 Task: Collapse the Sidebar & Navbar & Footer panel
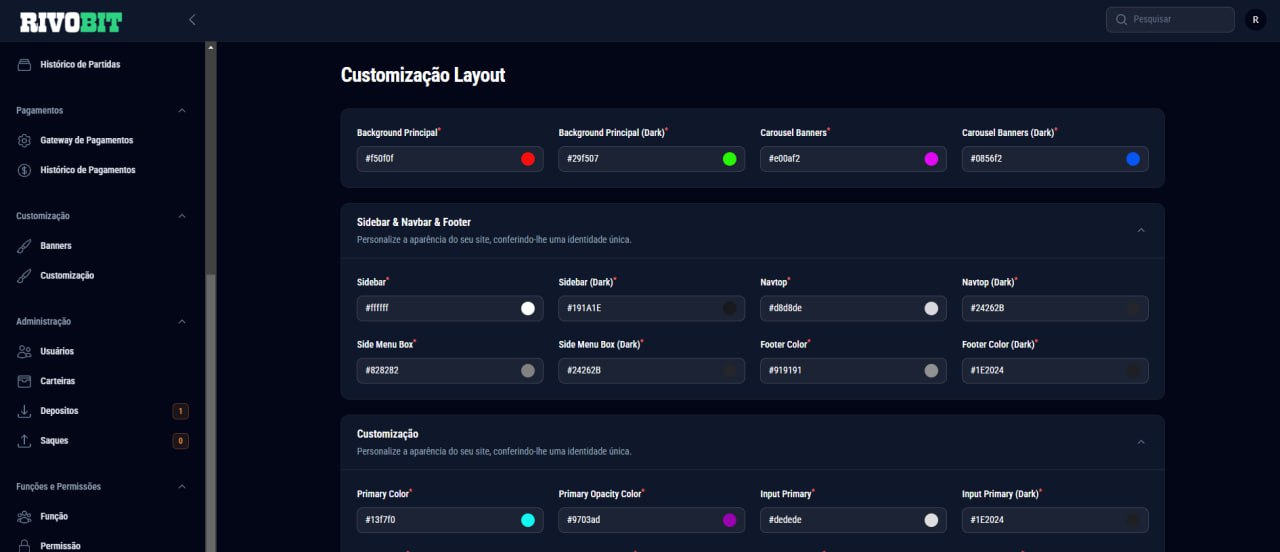[1141, 230]
